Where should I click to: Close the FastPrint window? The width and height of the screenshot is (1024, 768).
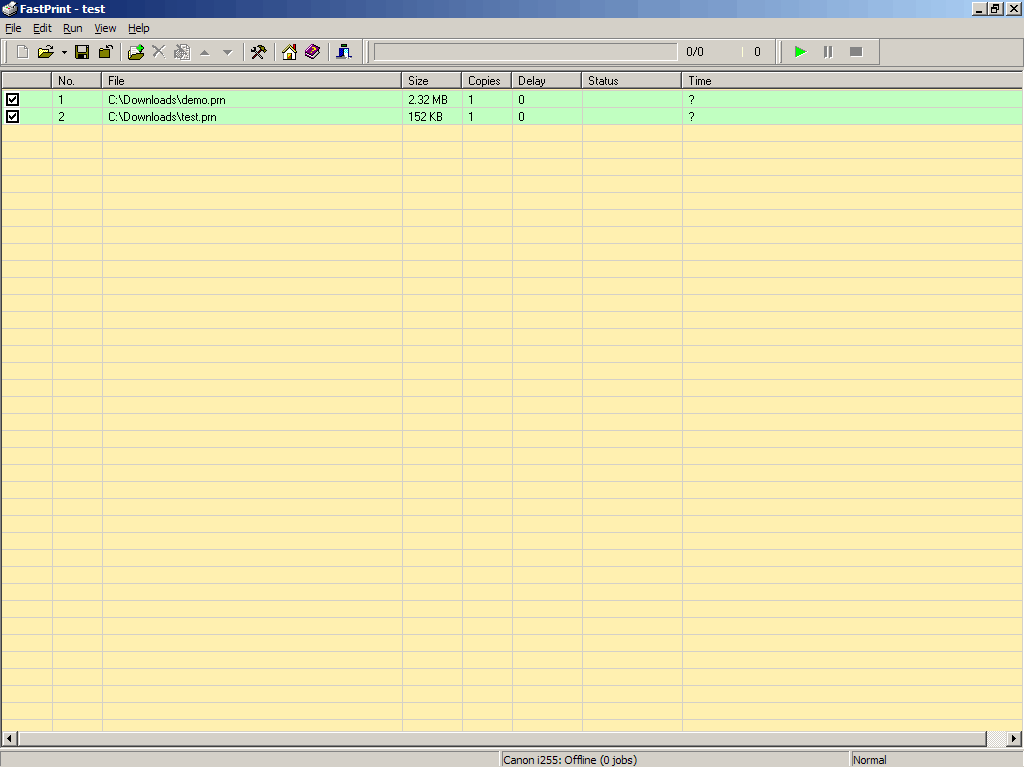(1014, 9)
